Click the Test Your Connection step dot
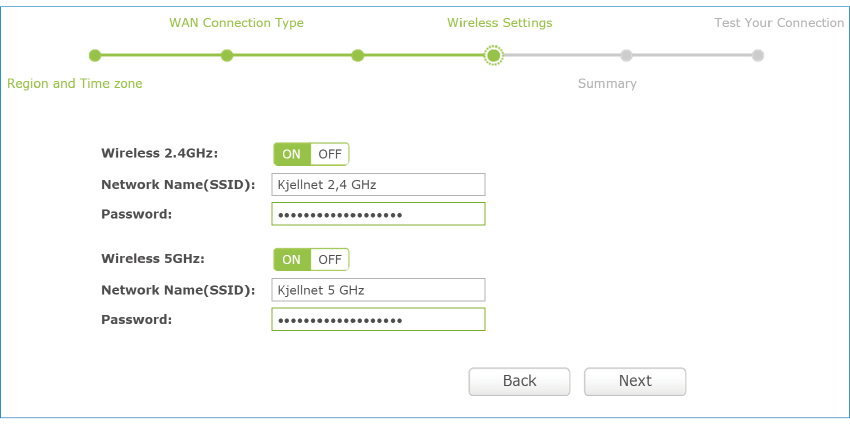Viewport: 850px width, 425px height. pyautogui.click(x=758, y=56)
